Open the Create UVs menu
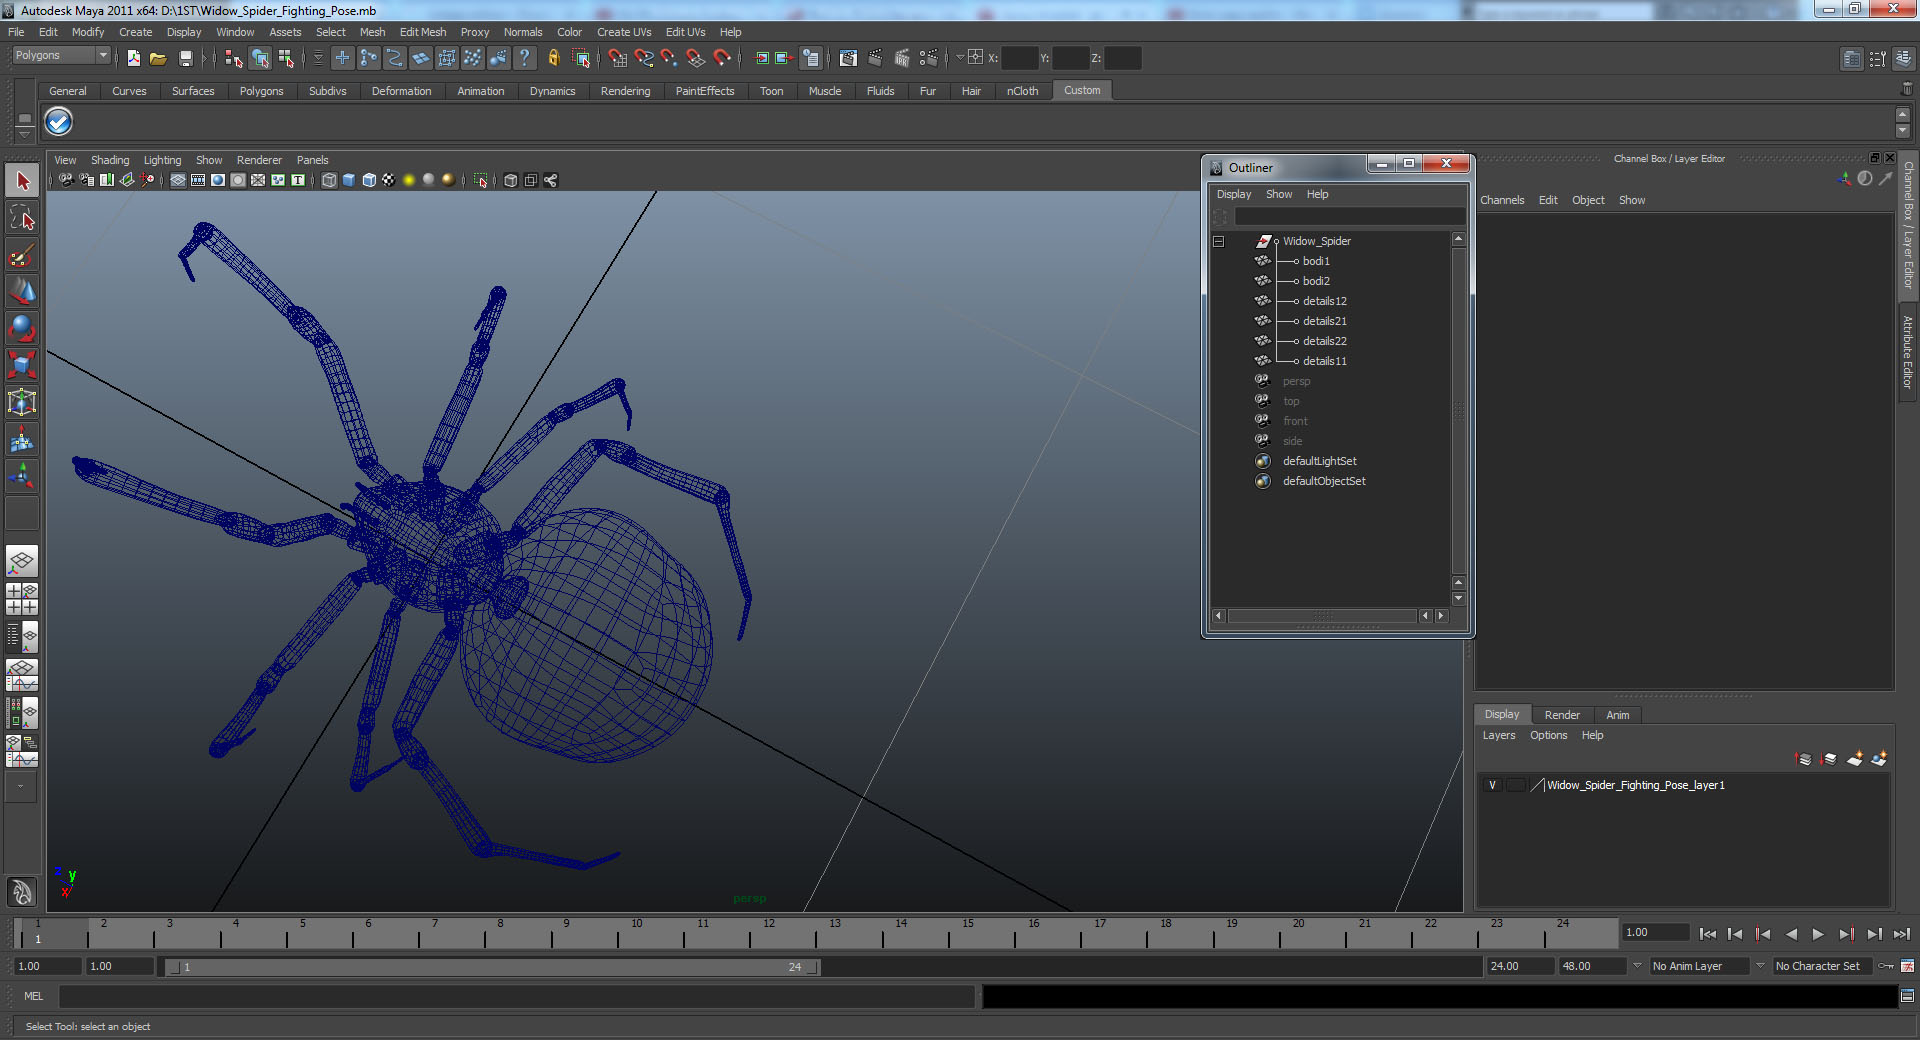The height and width of the screenshot is (1040, 1920). click(x=624, y=32)
